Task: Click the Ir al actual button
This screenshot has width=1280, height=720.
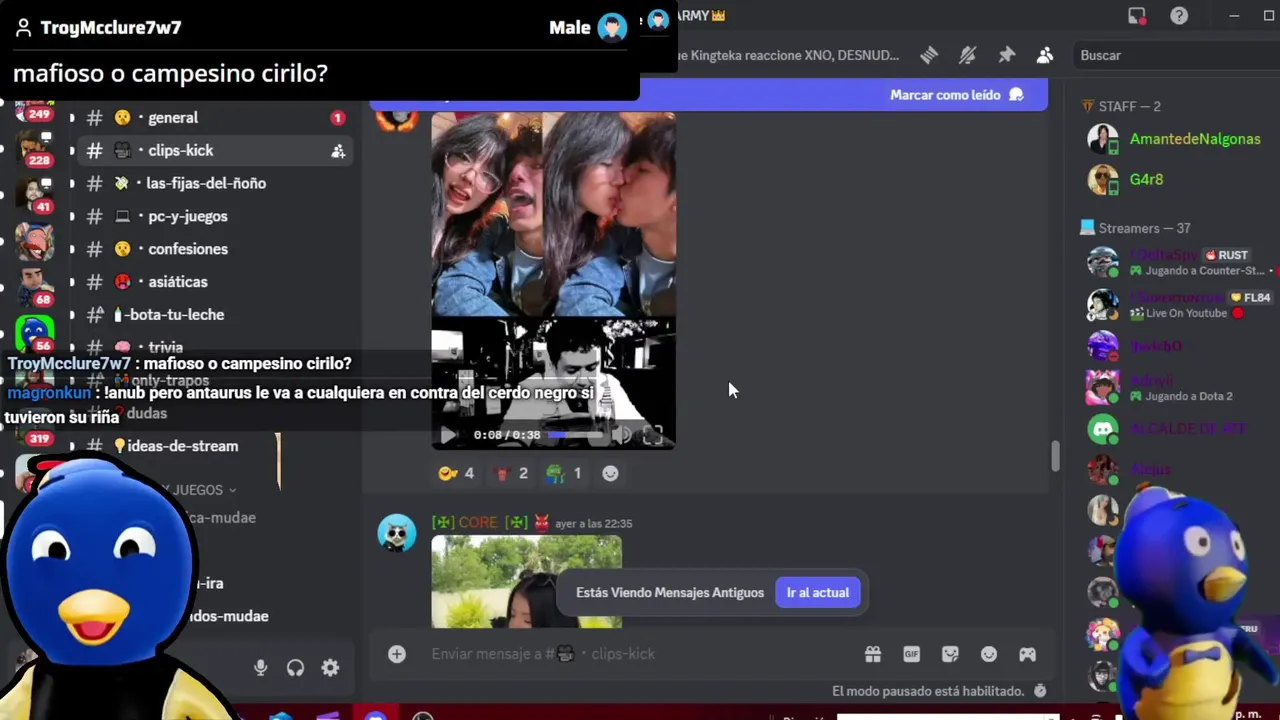Action: [x=817, y=593]
